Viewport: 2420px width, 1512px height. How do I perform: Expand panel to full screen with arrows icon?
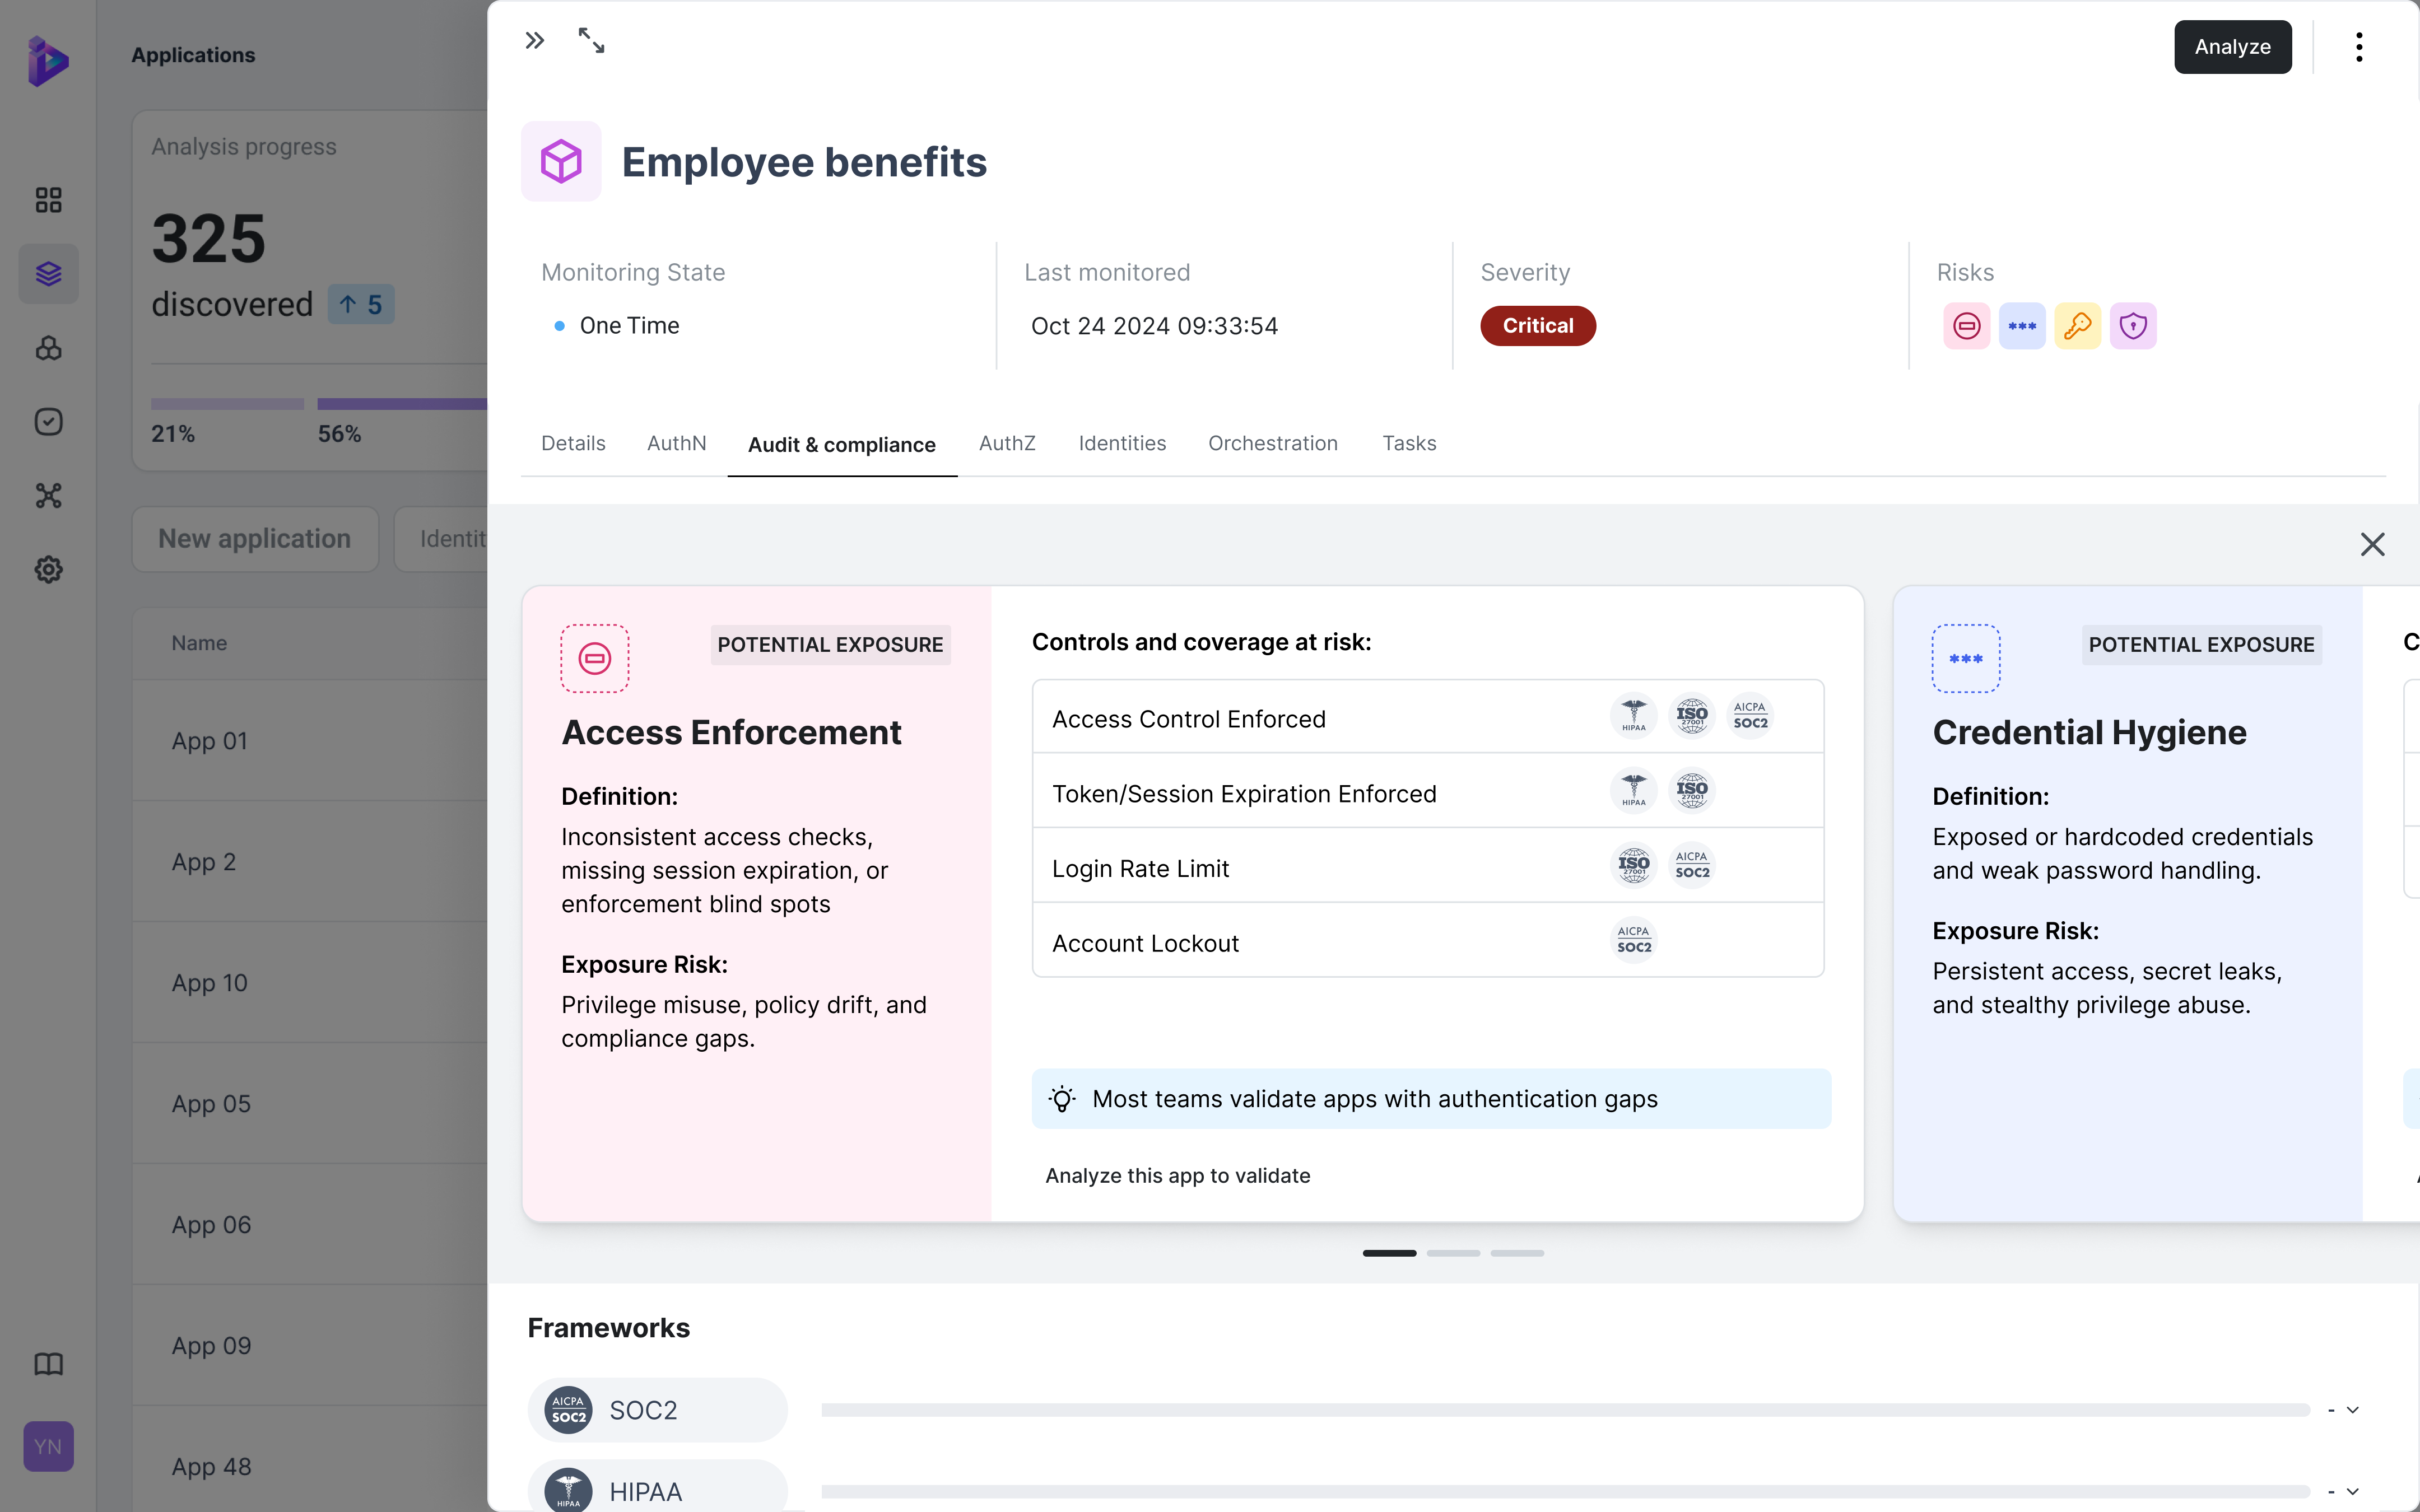pyautogui.click(x=591, y=41)
